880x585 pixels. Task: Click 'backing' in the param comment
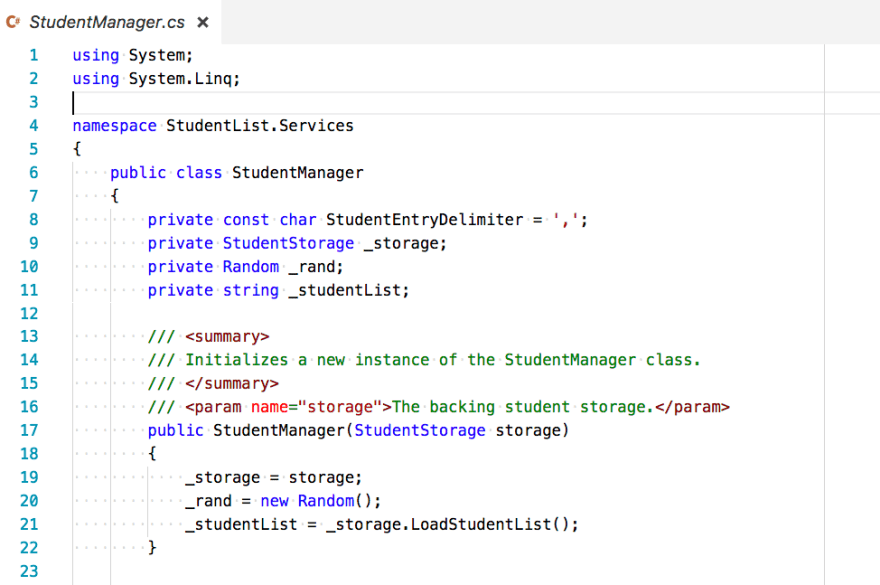pyautogui.click(x=462, y=407)
